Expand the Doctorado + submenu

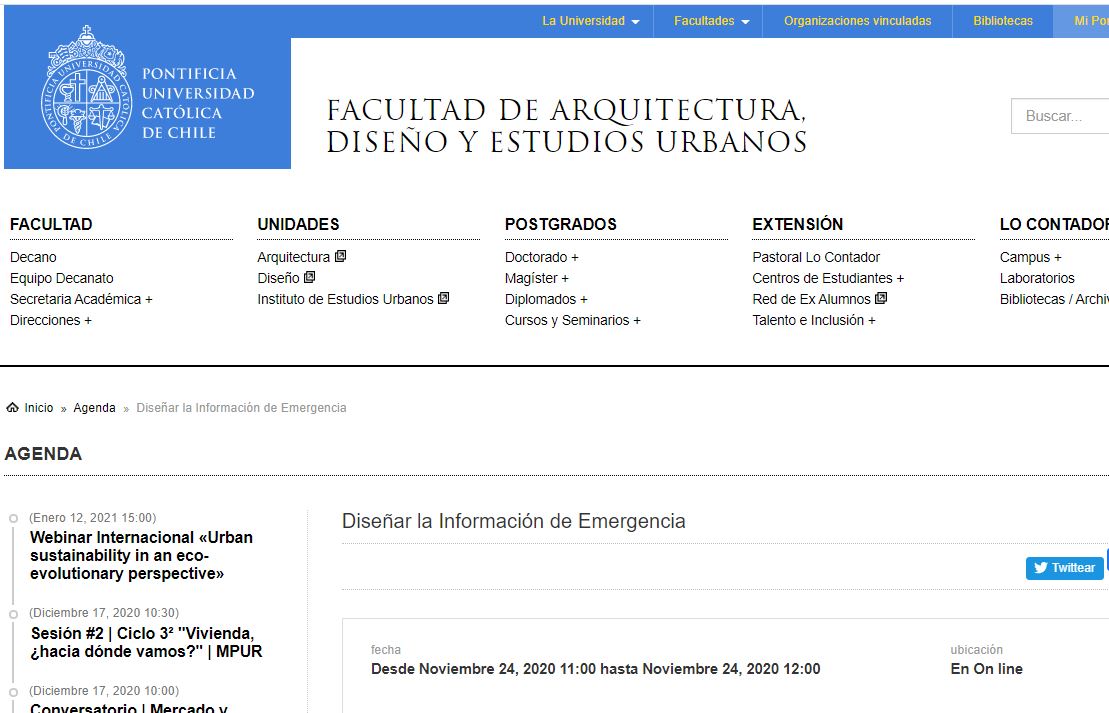(x=542, y=257)
